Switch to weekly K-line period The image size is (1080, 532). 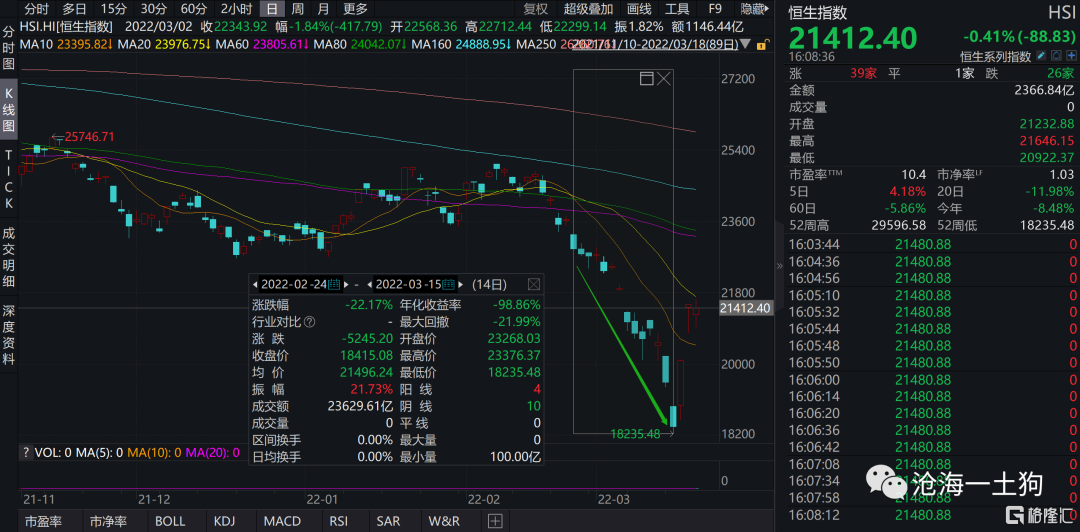pyautogui.click(x=297, y=9)
